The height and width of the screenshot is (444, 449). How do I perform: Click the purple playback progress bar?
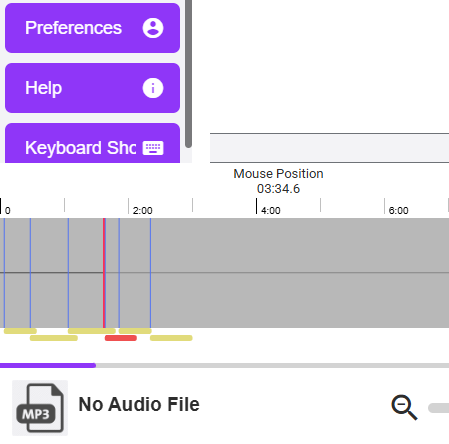tap(48, 366)
